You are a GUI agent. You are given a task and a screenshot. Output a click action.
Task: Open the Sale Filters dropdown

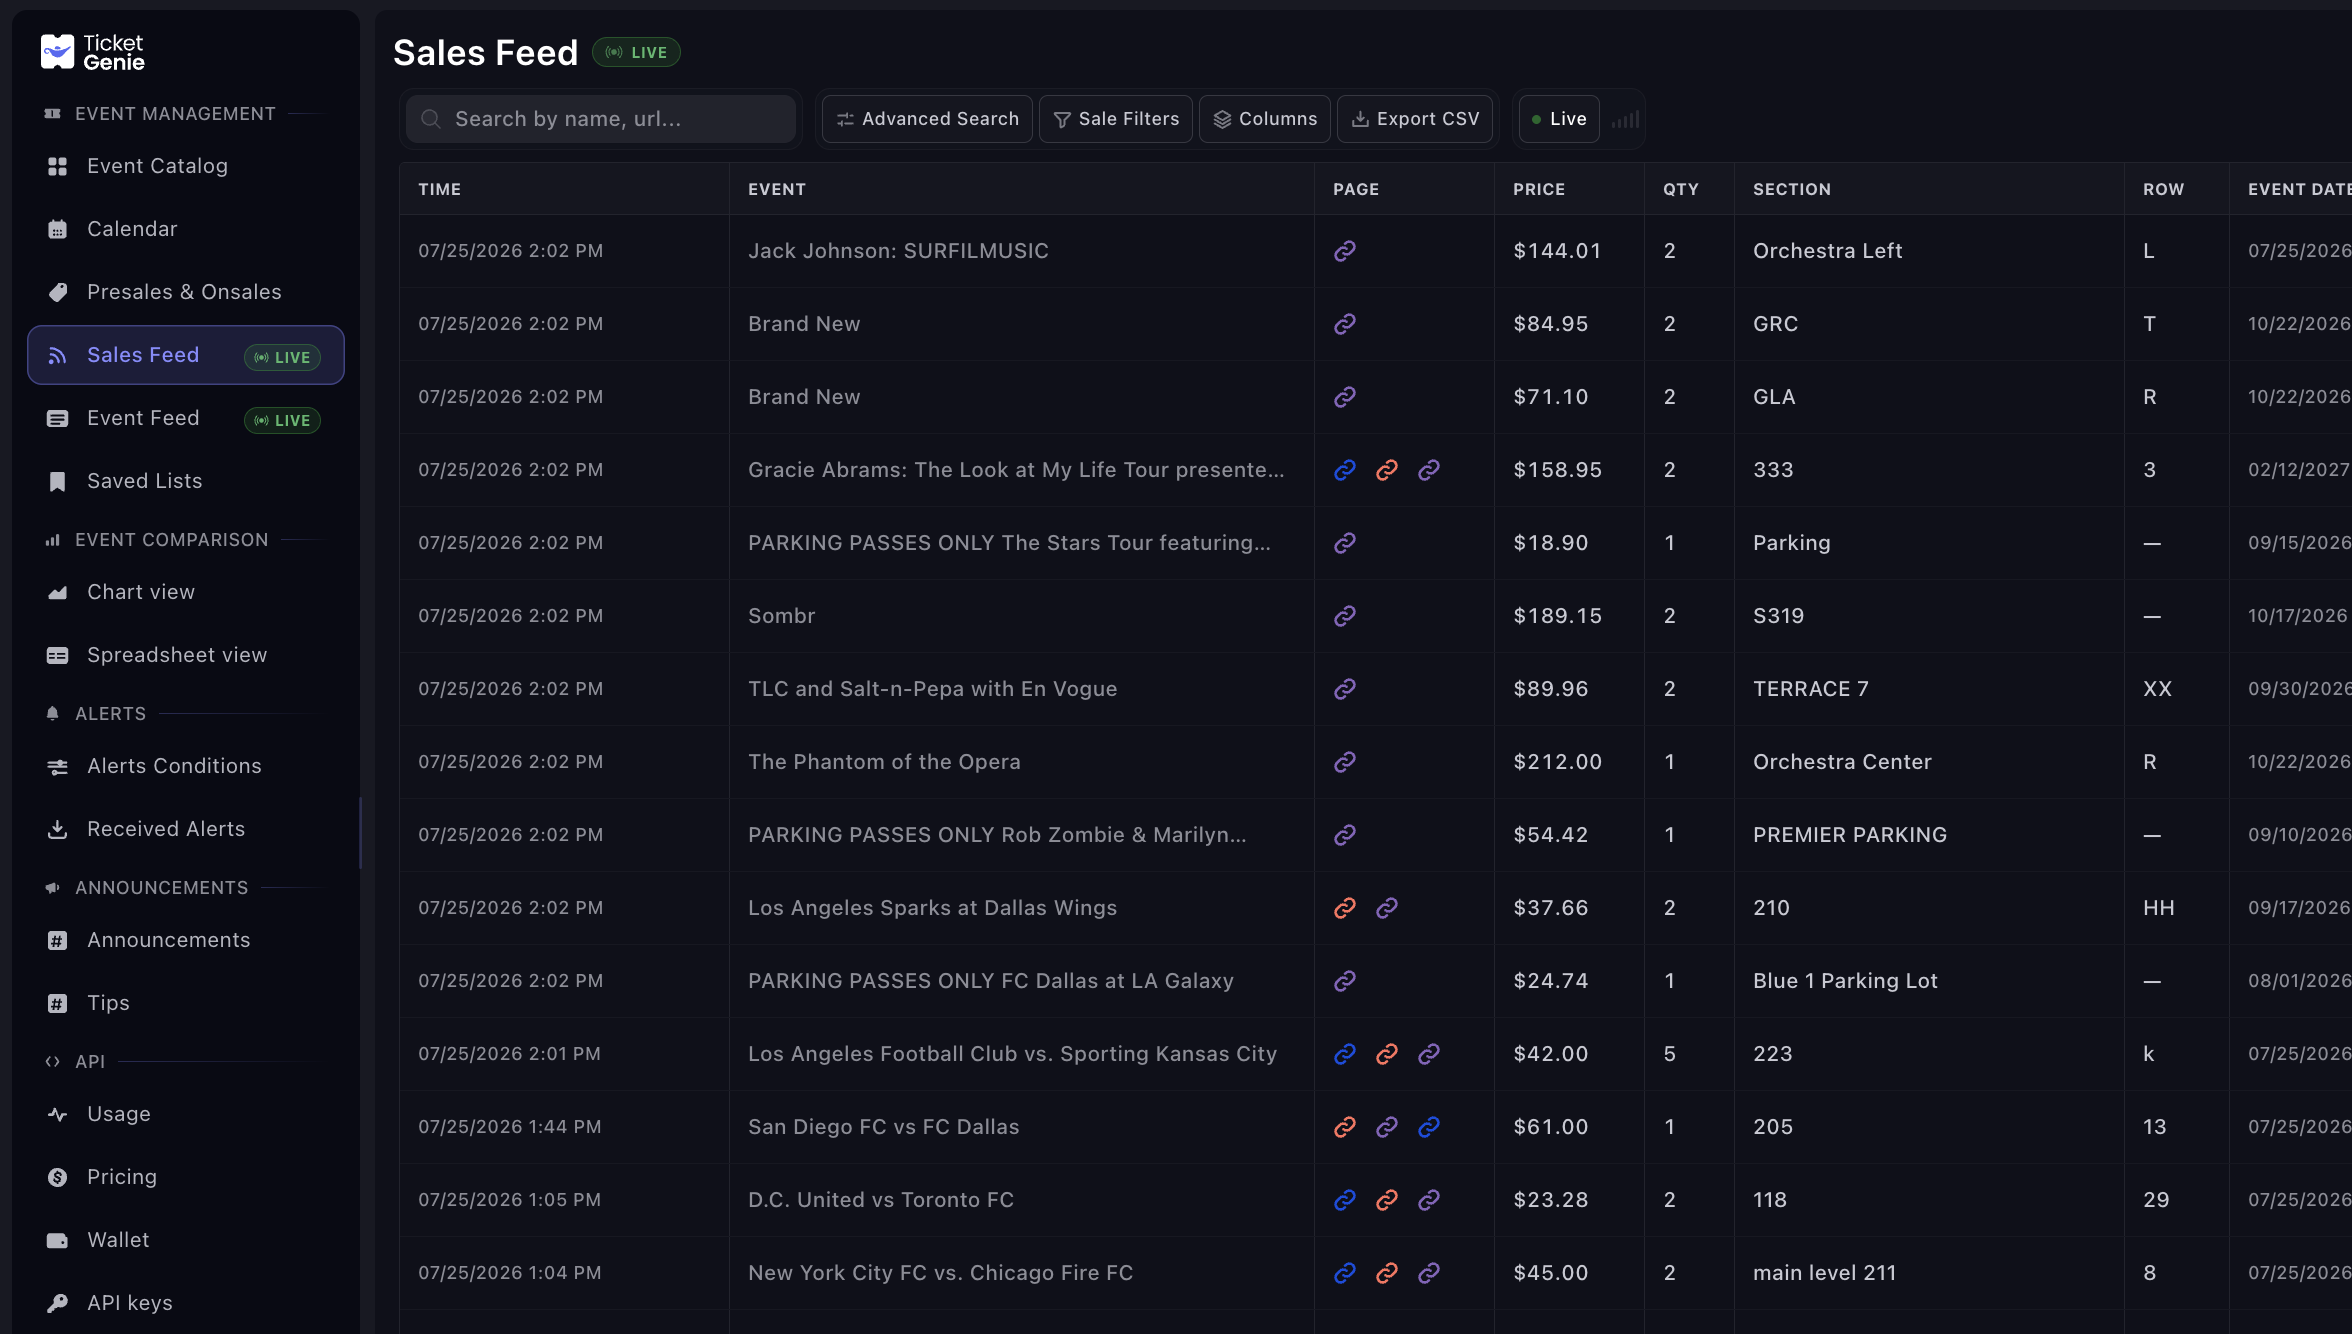point(1116,119)
